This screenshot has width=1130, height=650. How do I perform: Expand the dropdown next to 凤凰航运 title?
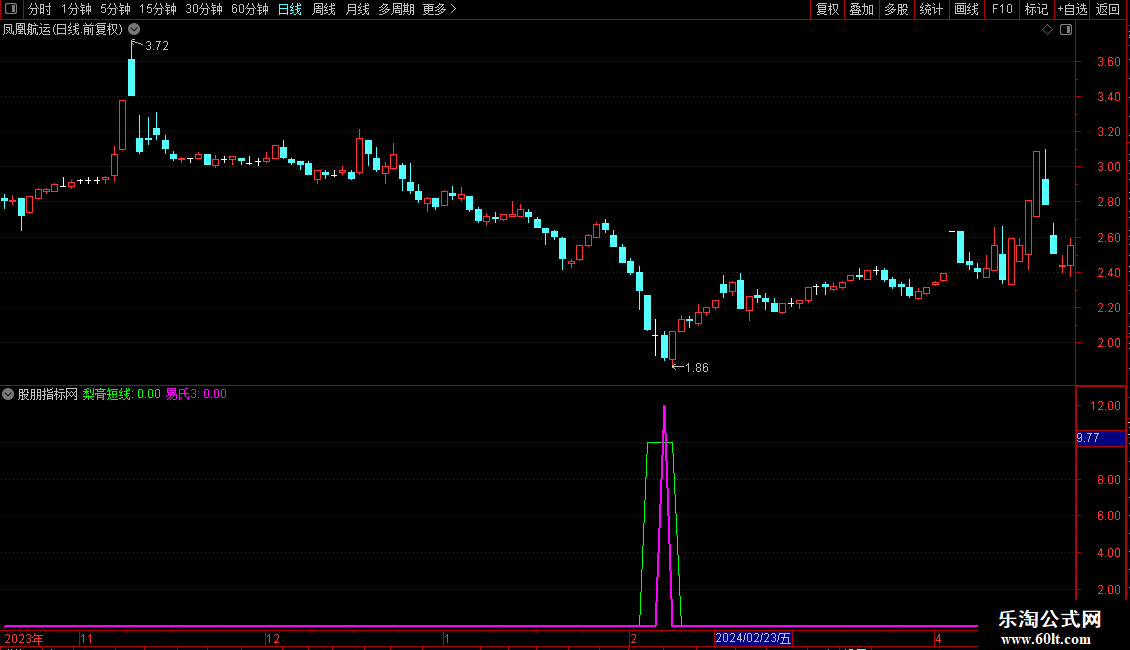click(134, 30)
